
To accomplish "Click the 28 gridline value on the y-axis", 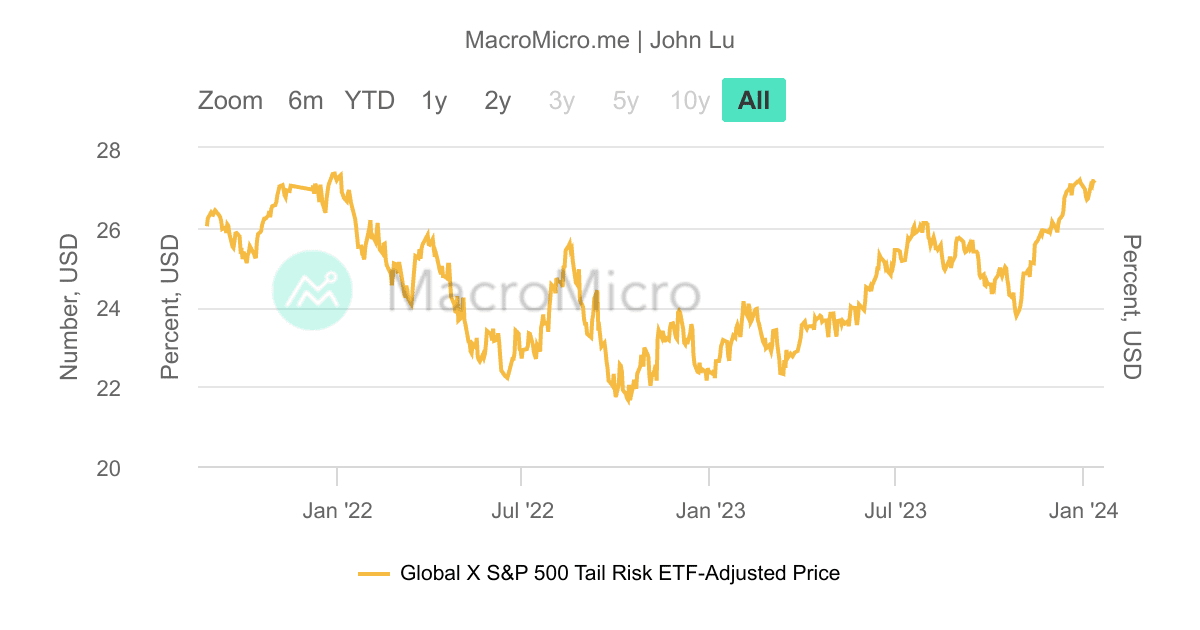I will pos(110,151).
